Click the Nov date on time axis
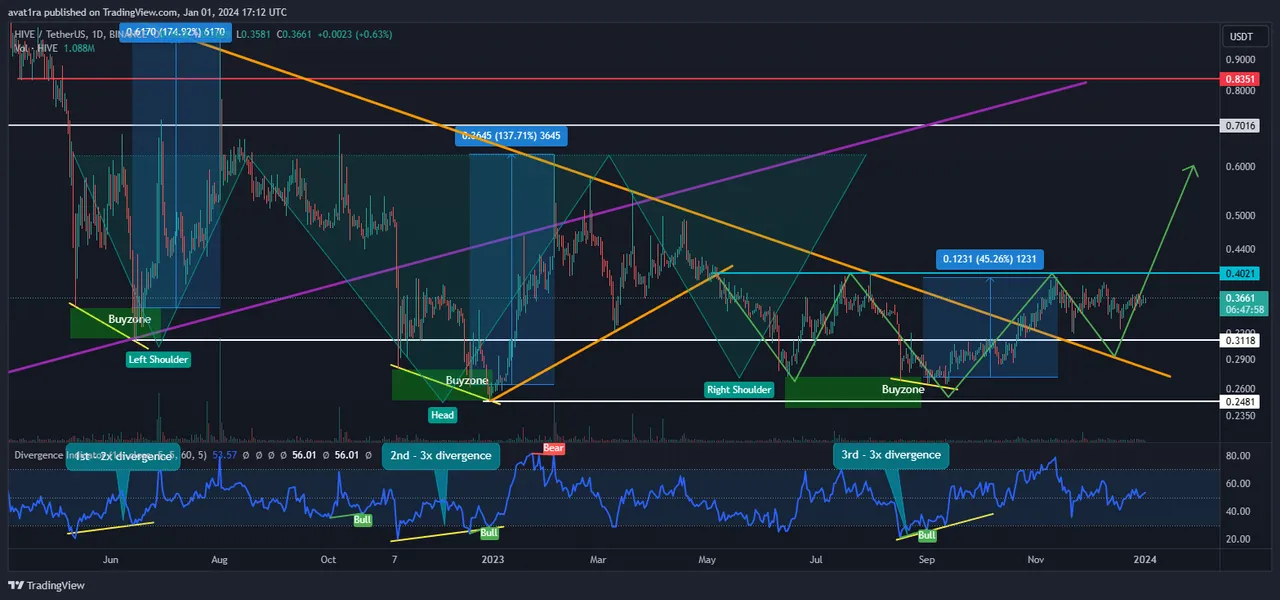This screenshot has height=600, width=1280. click(x=1037, y=560)
